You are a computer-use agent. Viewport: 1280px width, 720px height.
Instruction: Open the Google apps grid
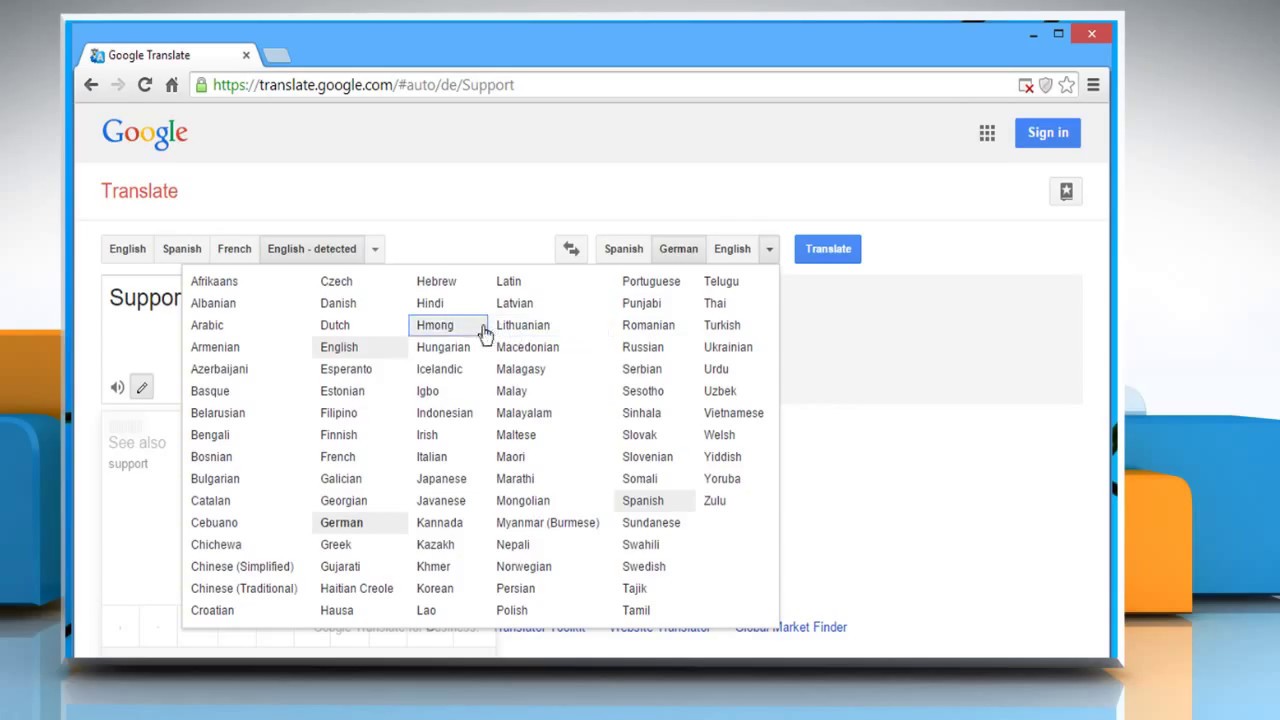(x=987, y=133)
